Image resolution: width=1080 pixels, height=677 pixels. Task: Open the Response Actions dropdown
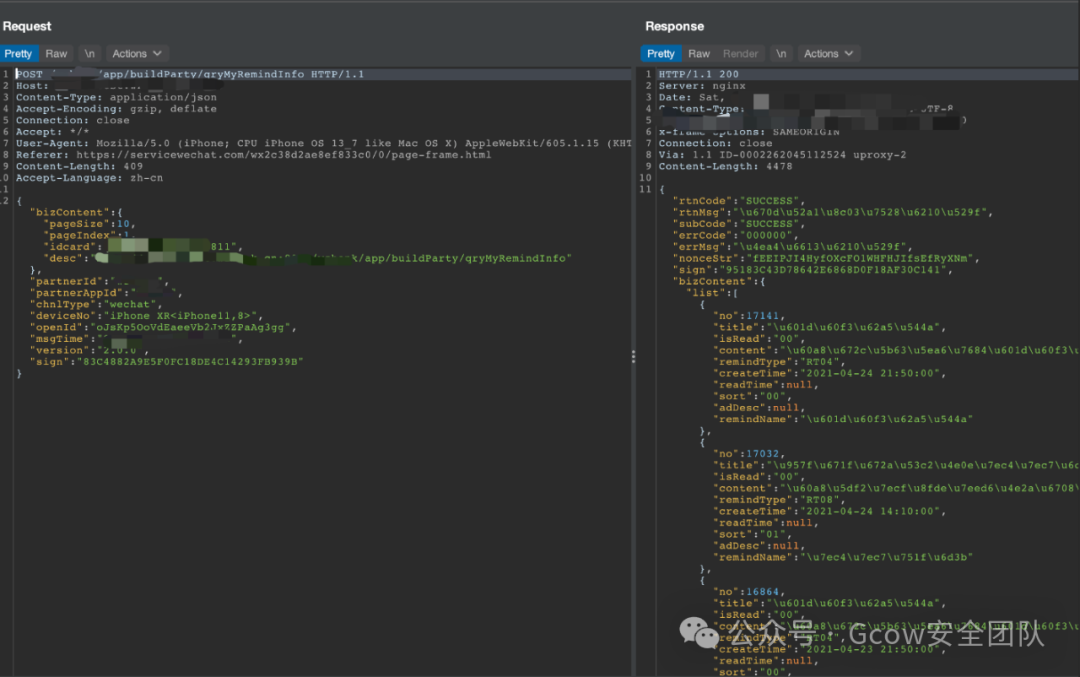pyautogui.click(x=829, y=54)
